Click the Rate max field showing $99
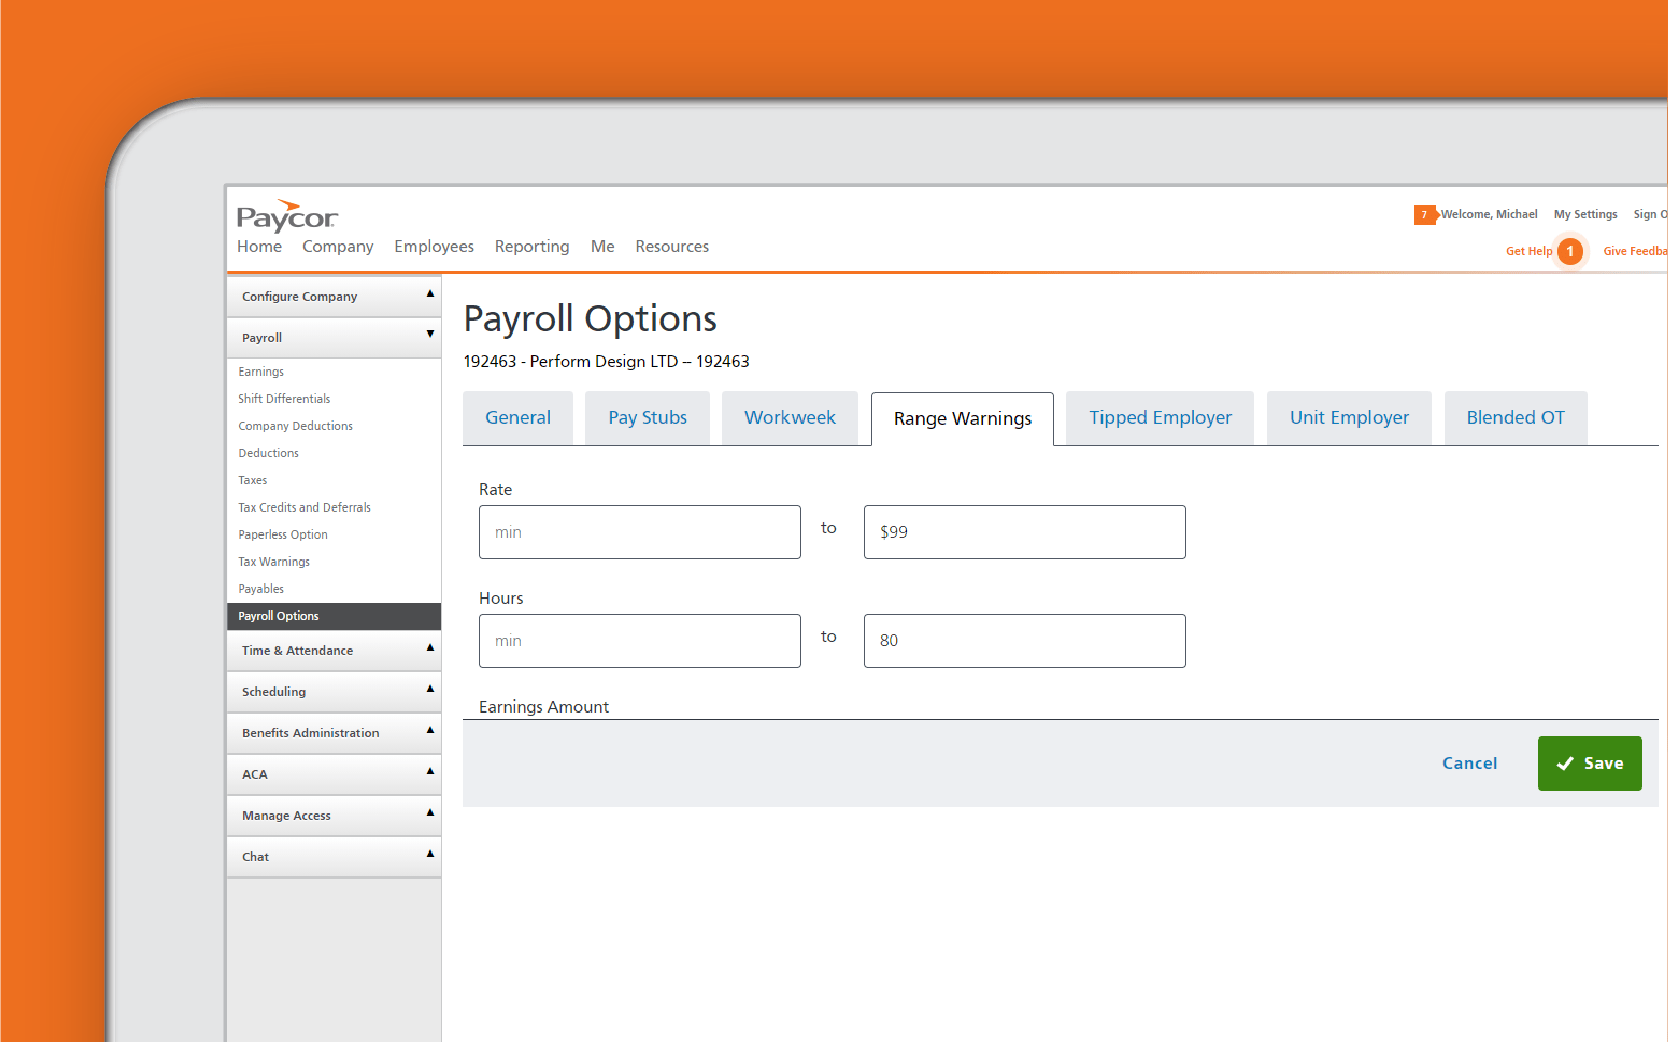The width and height of the screenshot is (1668, 1042). click(1025, 532)
